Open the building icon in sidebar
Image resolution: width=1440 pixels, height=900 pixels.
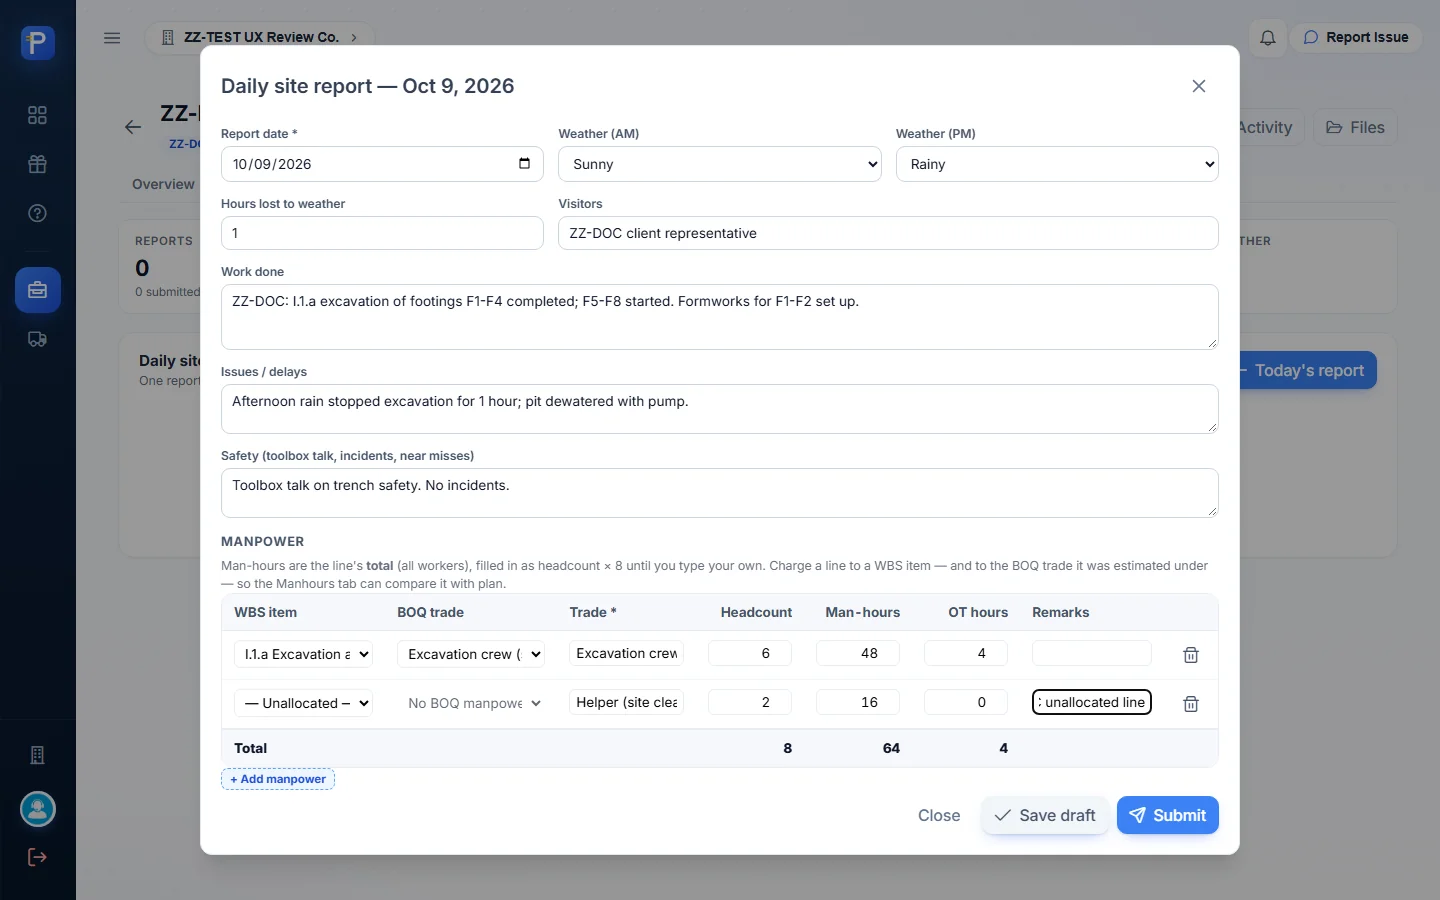[x=38, y=755]
